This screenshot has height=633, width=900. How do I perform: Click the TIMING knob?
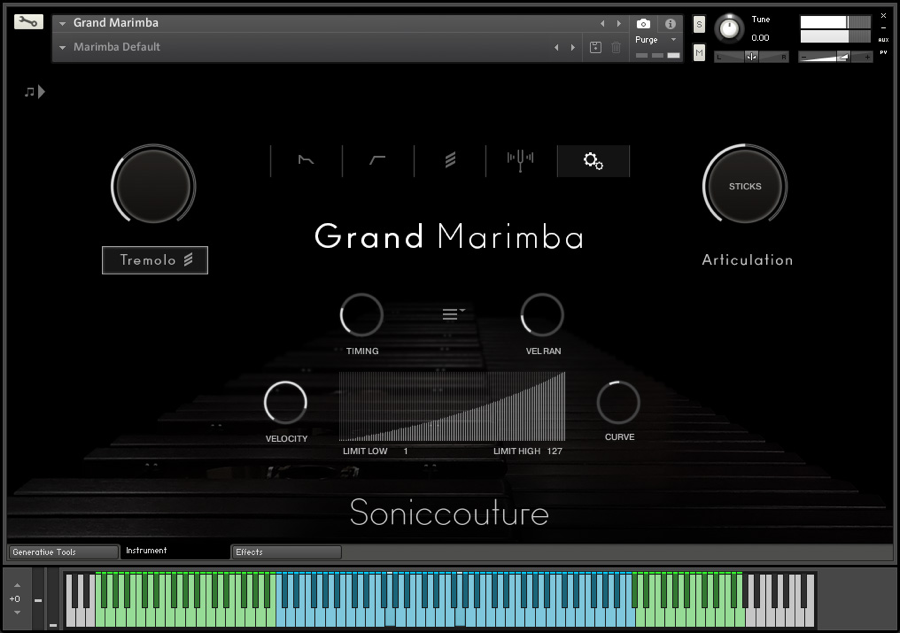click(x=362, y=315)
